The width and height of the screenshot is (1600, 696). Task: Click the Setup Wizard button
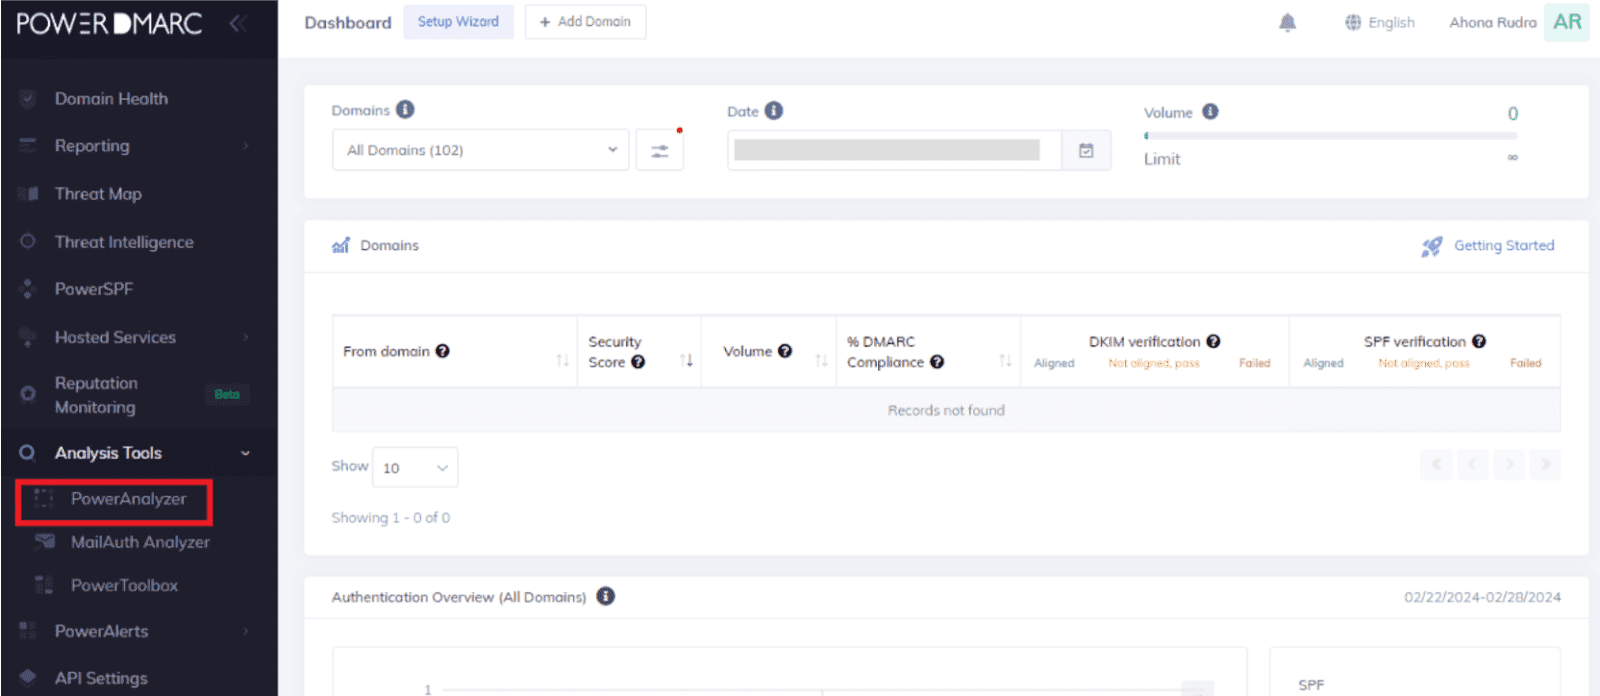[458, 22]
